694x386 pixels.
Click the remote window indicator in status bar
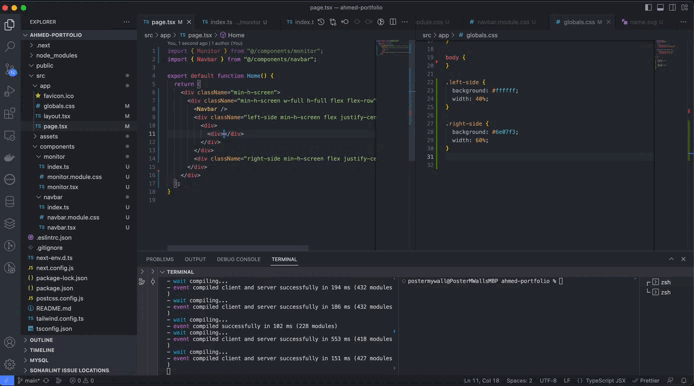coord(7,380)
